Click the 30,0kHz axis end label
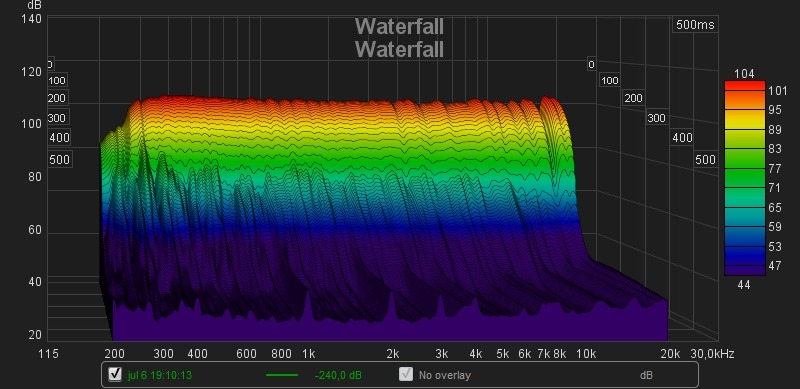 click(x=712, y=354)
